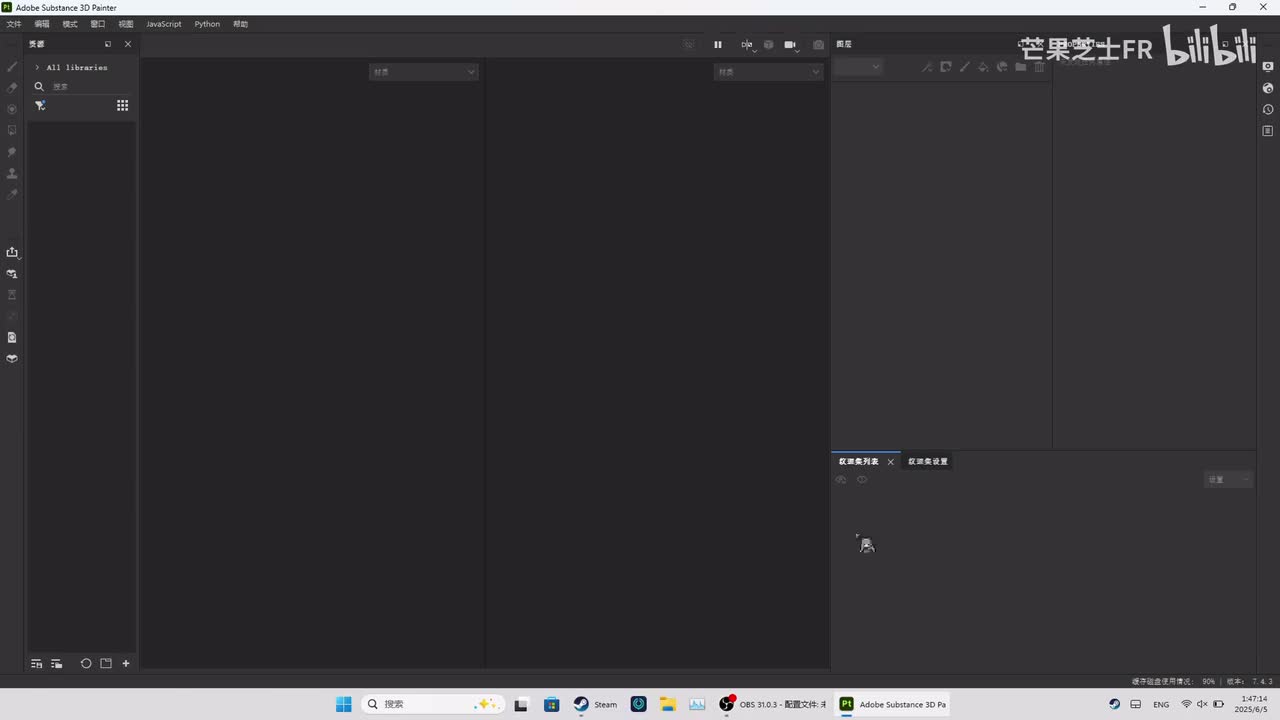Open the 模式 menu
Image resolution: width=1280 pixels, height=720 pixels.
point(70,24)
